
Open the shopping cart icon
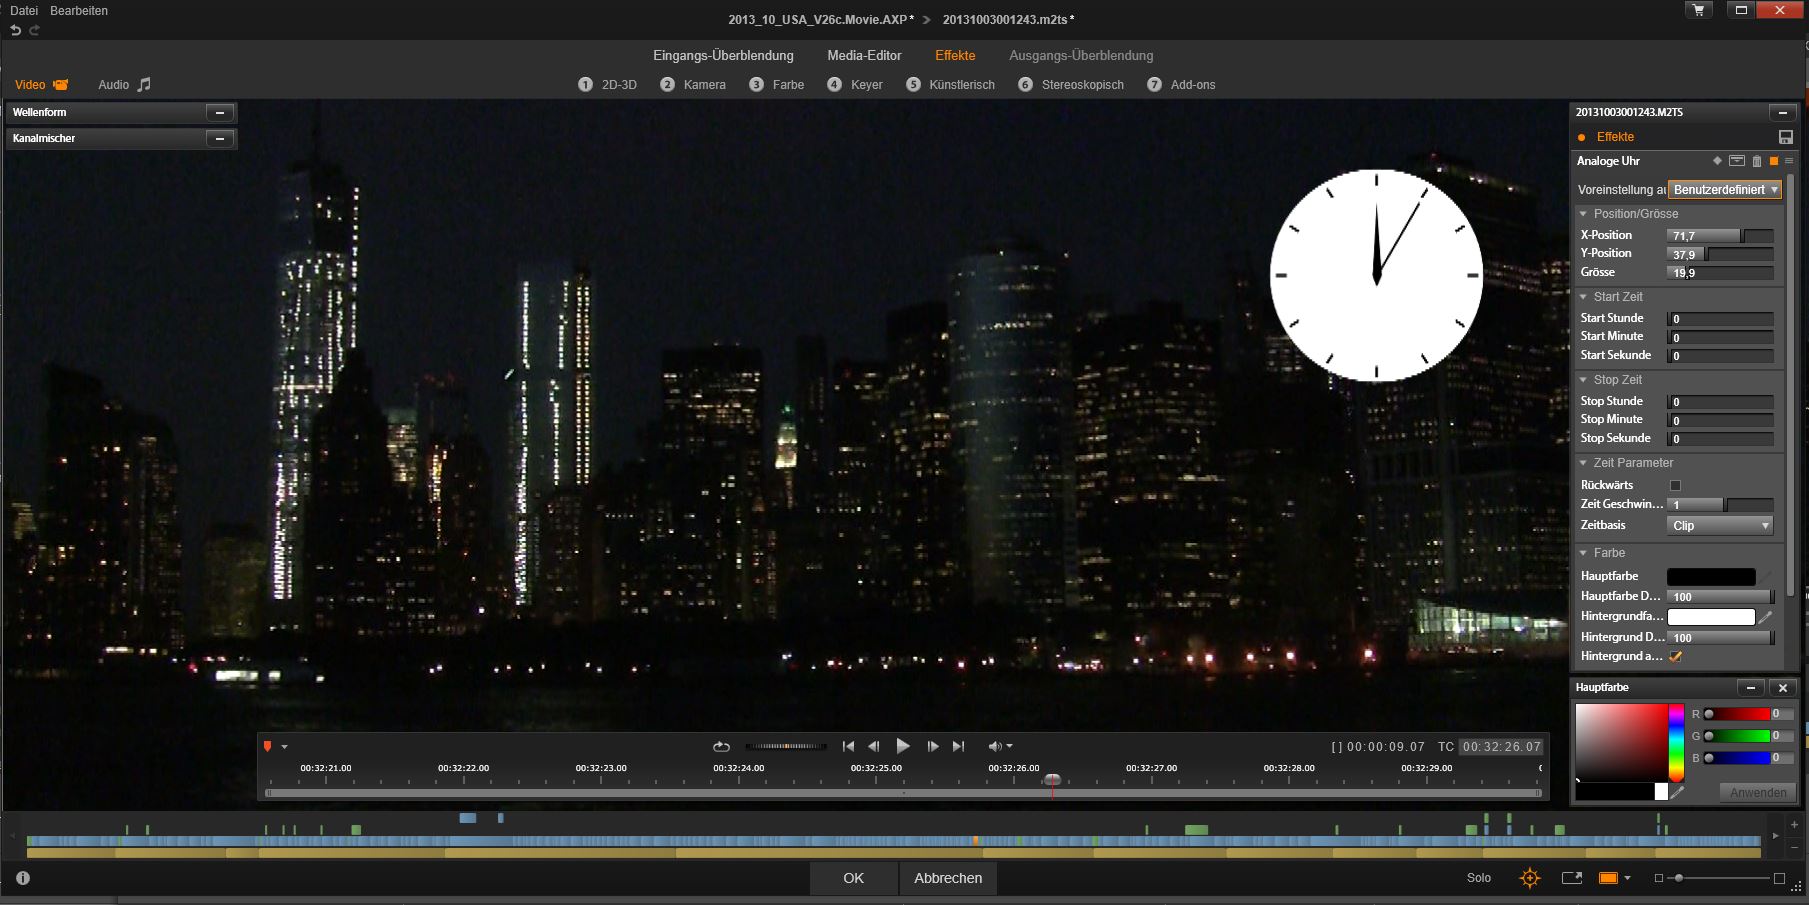tap(1698, 11)
